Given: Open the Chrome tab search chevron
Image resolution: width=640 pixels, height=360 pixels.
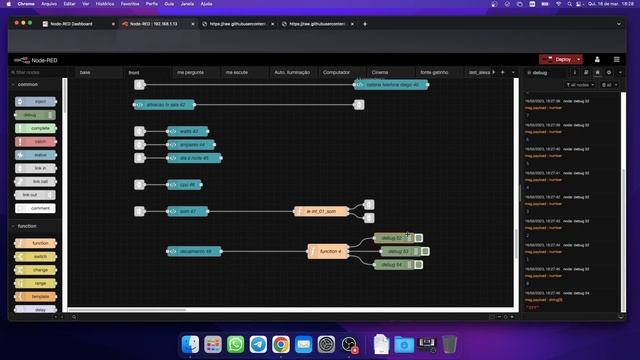Looking at the screenshot, I should 619,24.
